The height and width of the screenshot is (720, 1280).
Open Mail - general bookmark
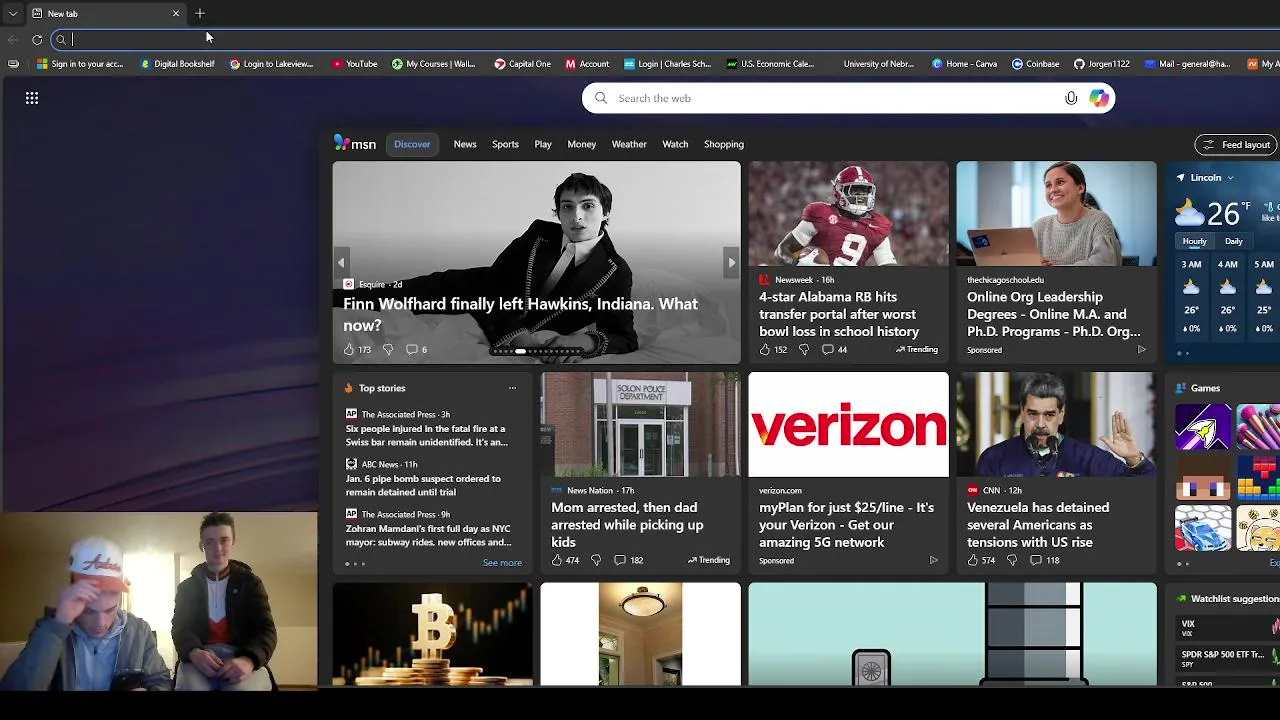[1187, 64]
